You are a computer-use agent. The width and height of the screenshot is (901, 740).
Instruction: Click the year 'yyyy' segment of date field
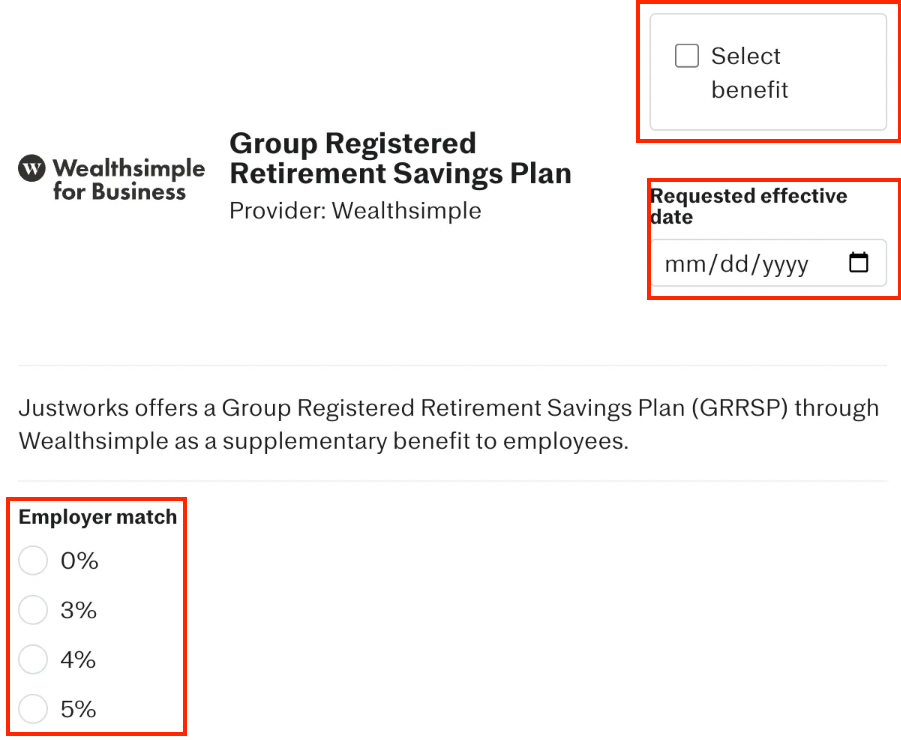point(785,264)
